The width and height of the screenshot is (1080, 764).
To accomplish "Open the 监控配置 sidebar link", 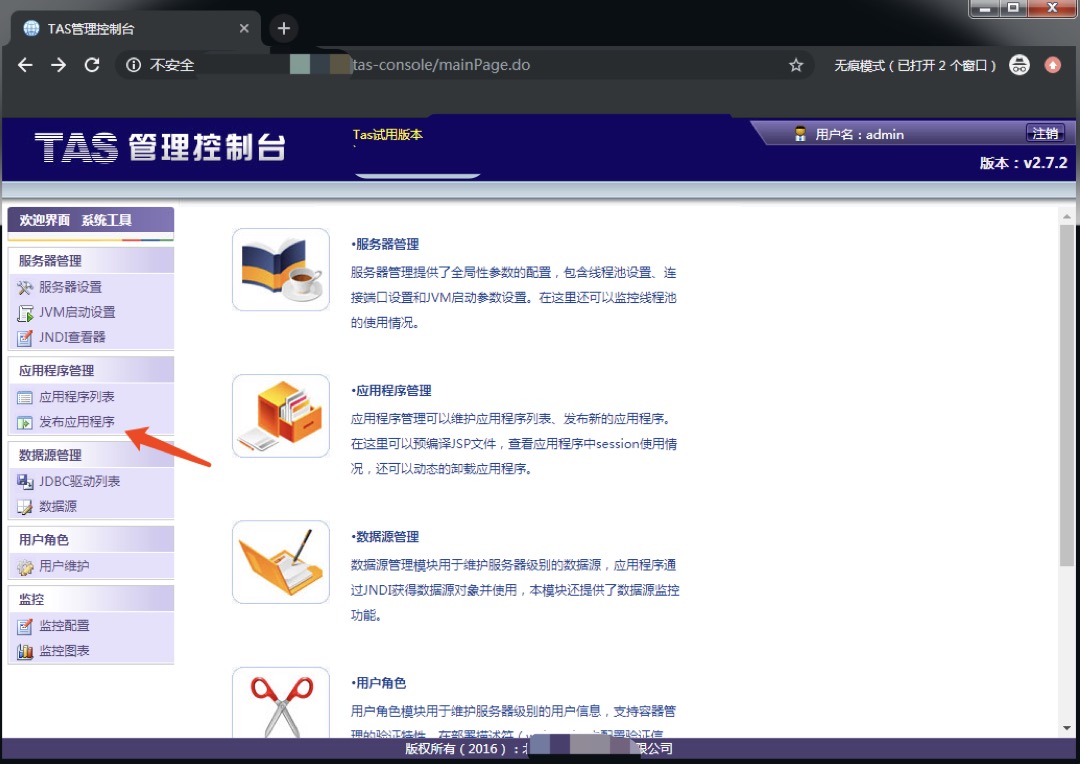I will [64, 626].
